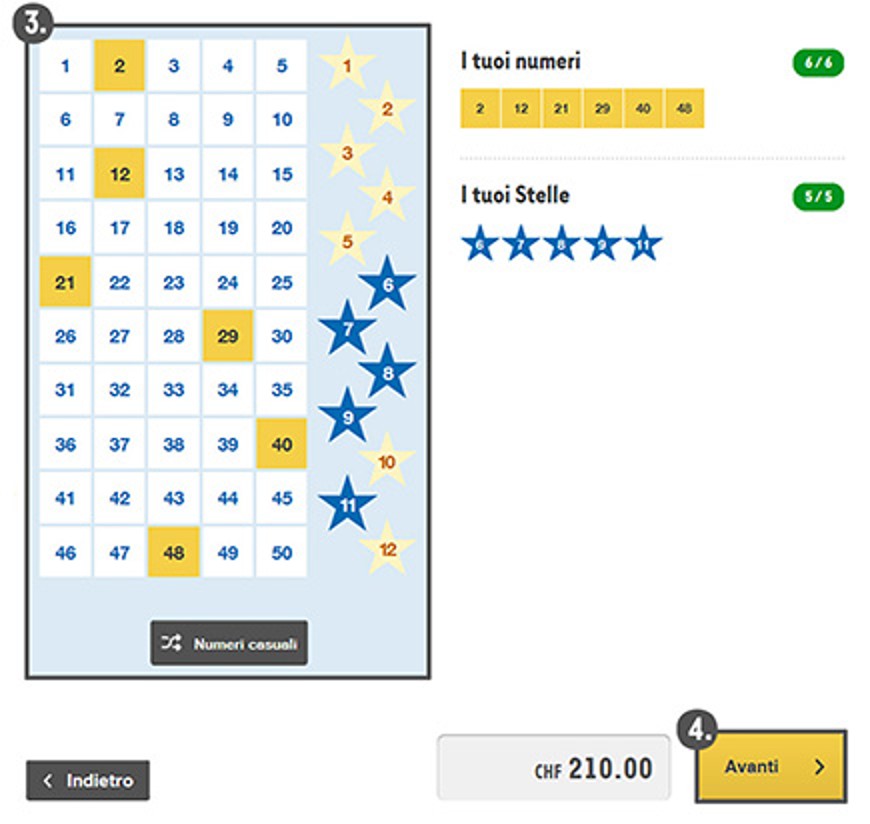
Task: Deselect blue star number 9
Action: coord(347,416)
